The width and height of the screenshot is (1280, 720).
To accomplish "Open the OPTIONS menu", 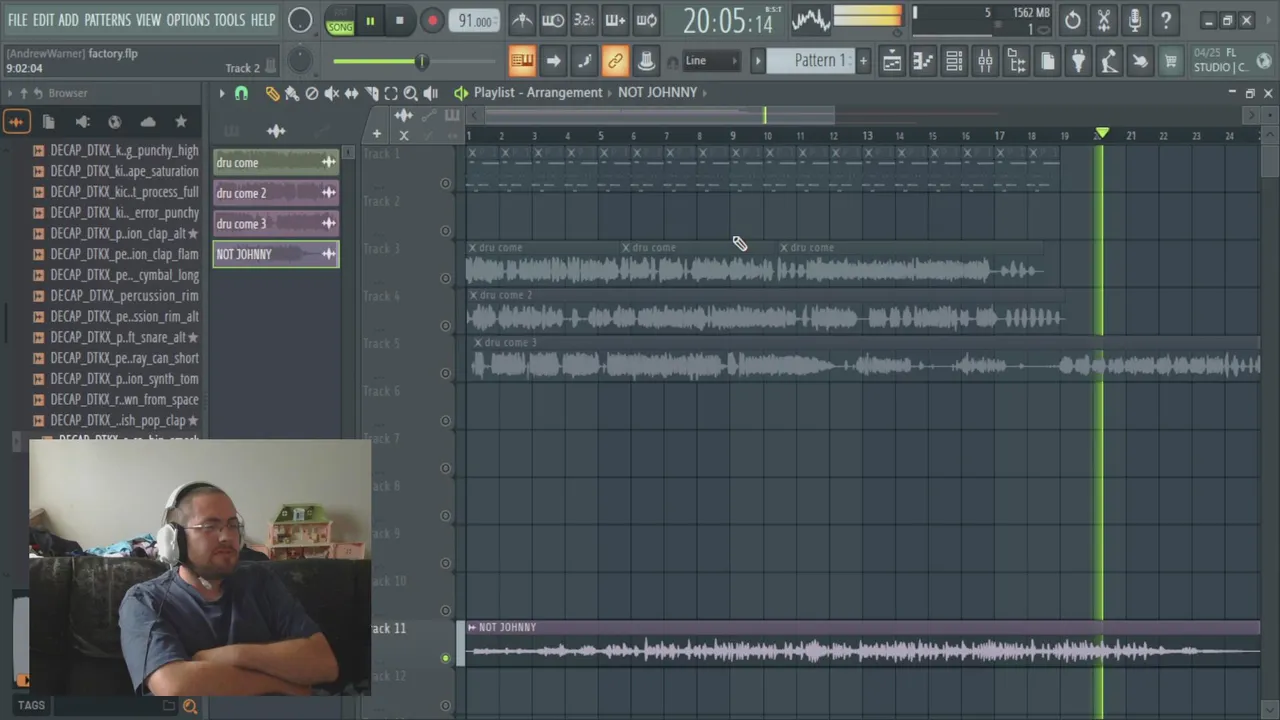I will point(188,20).
